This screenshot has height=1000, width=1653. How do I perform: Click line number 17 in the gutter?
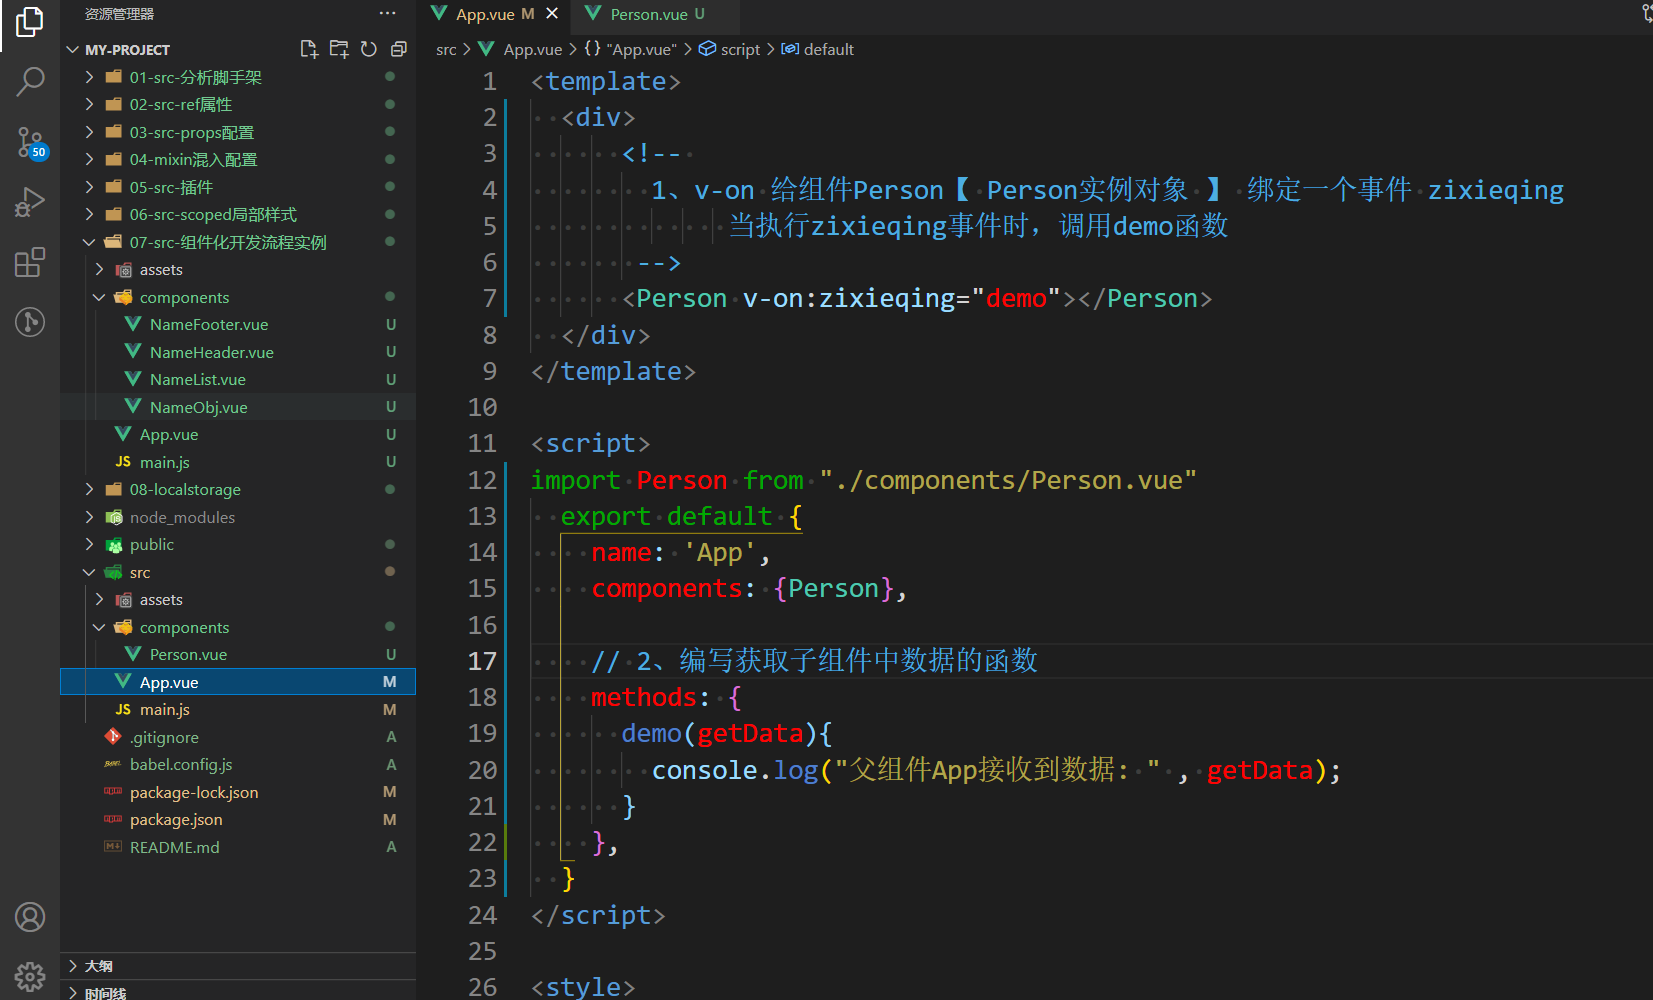pyautogui.click(x=482, y=661)
